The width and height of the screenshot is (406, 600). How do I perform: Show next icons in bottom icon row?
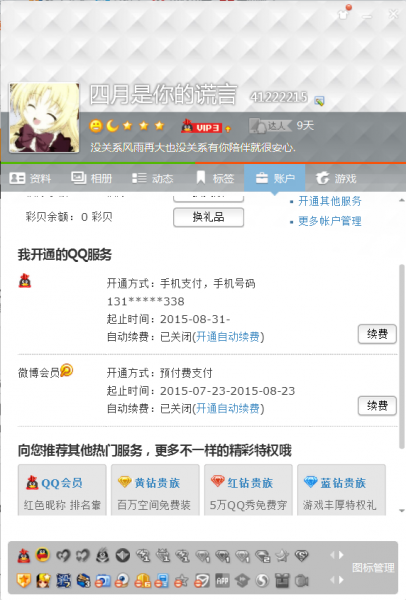pos(341,580)
